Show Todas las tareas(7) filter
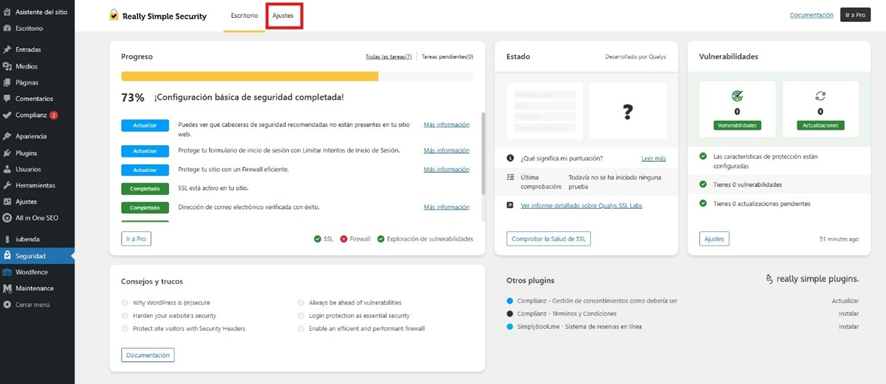This screenshot has width=886, height=384. tap(388, 57)
